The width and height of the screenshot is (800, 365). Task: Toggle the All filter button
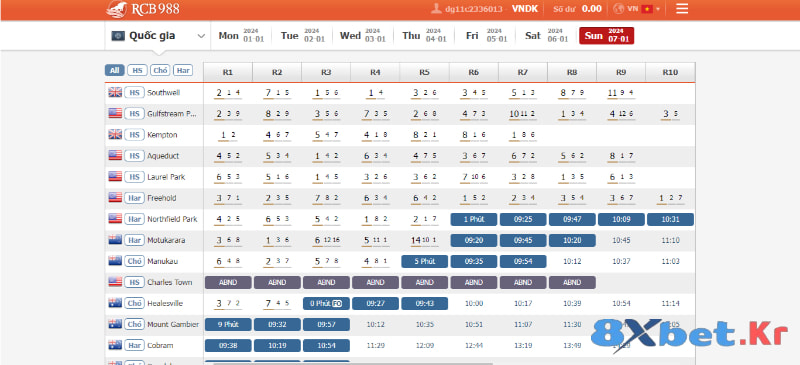point(115,70)
